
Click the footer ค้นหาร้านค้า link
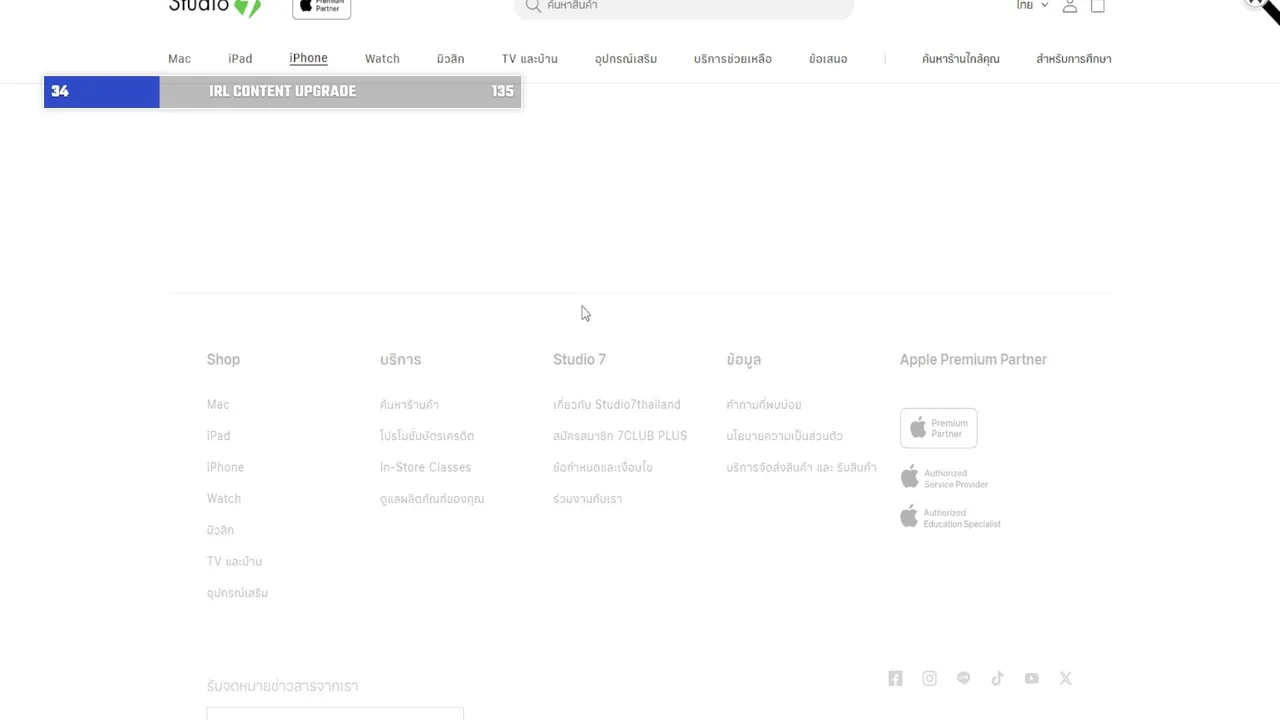tap(409, 404)
